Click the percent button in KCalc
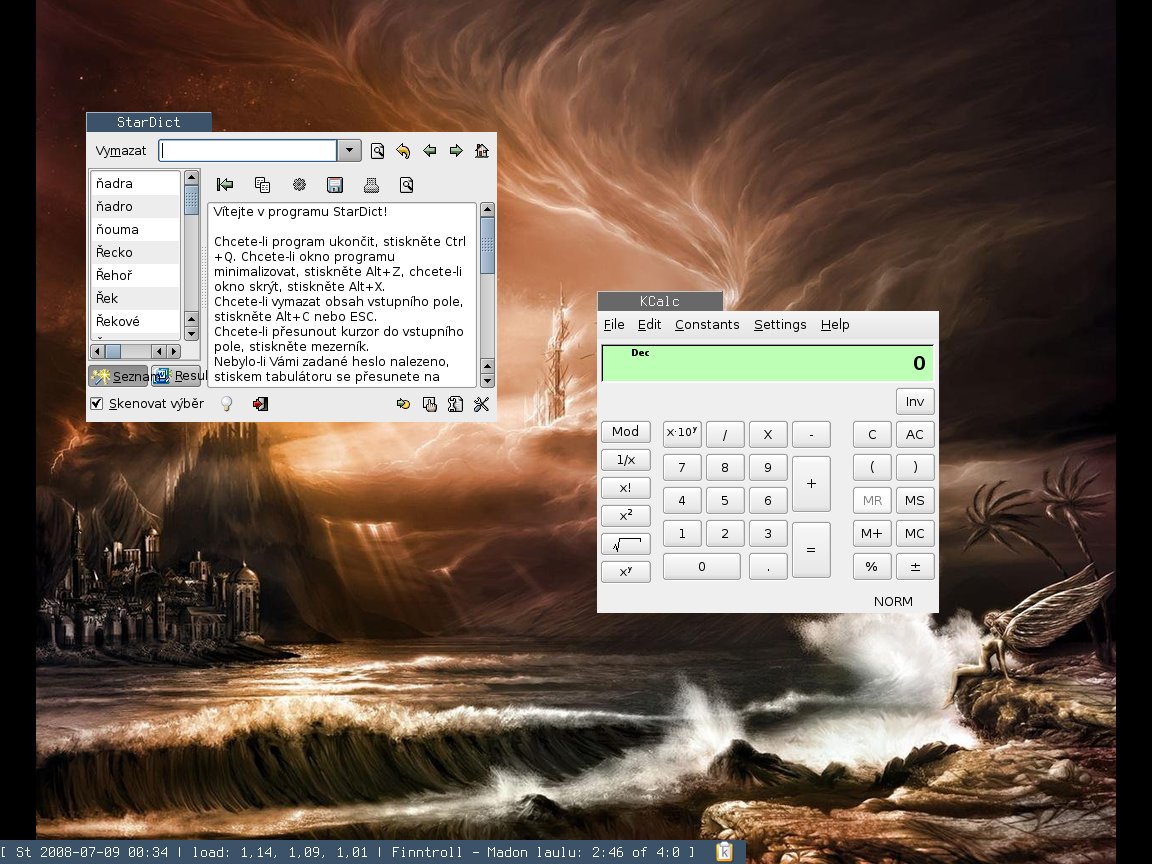The image size is (1152, 864). click(x=872, y=566)
